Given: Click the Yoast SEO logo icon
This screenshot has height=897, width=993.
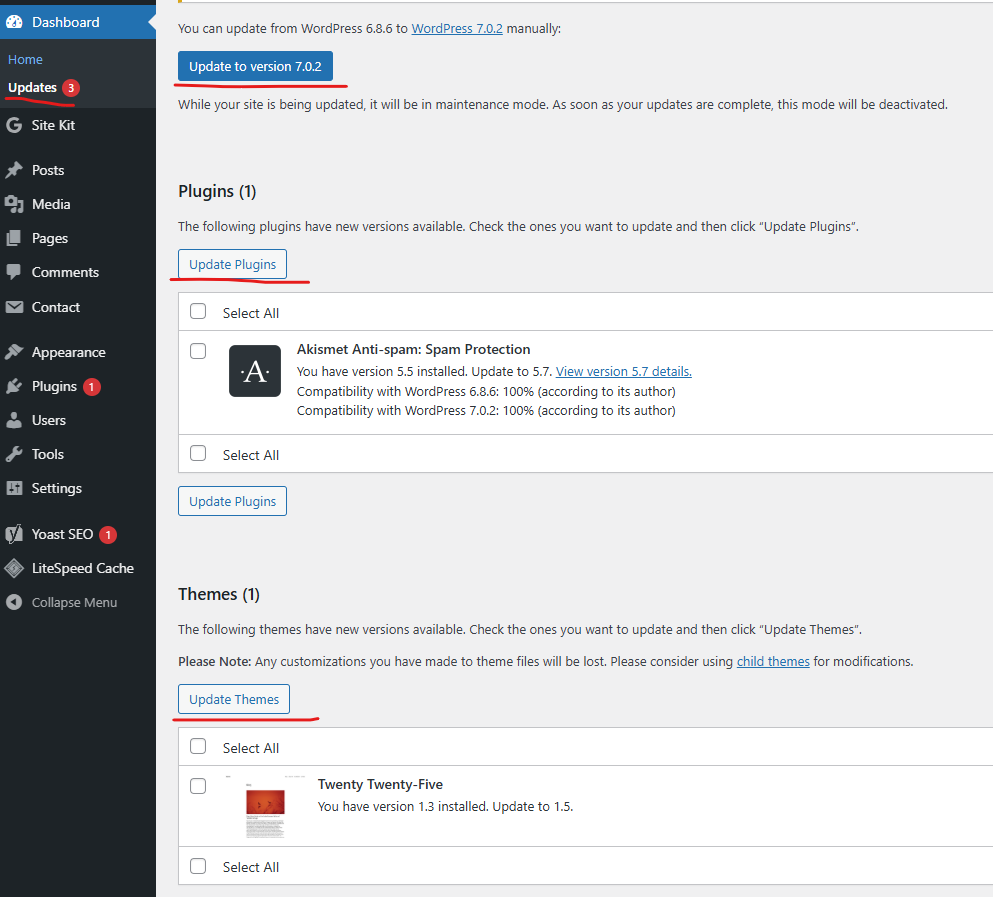Looking at the screenshot, I should 14,534.
